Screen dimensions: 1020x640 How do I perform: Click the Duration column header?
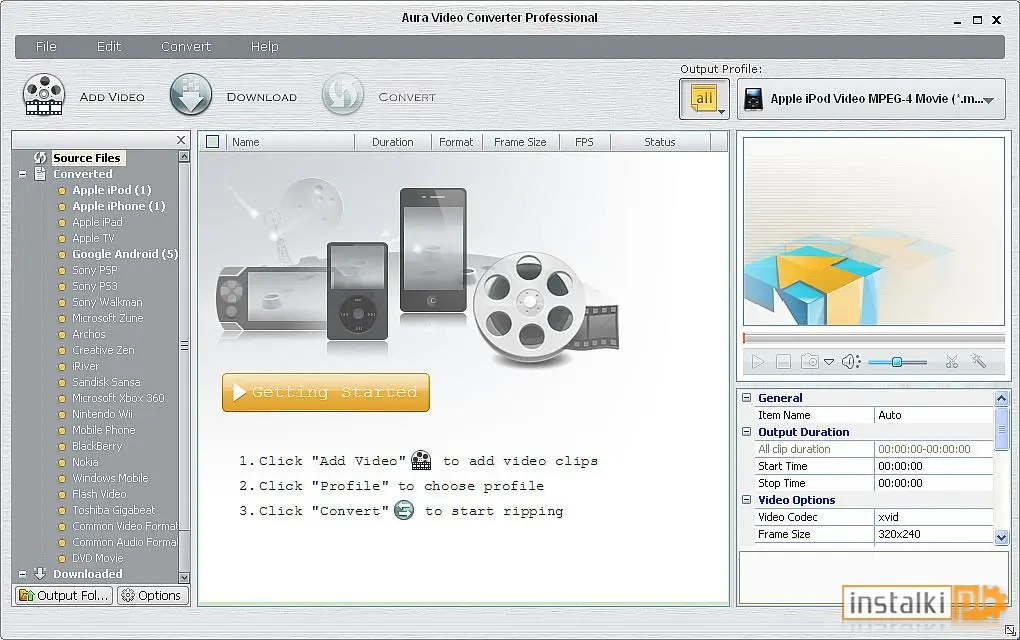[x=393, y=142]
